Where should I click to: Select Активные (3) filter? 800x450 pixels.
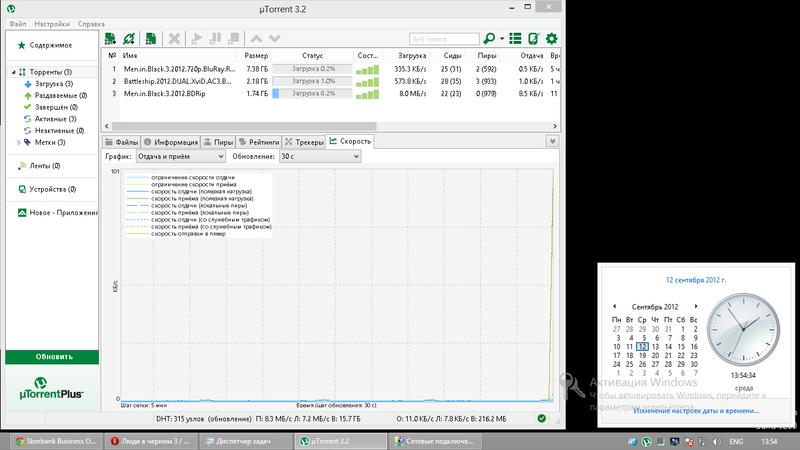pos(55,119)
